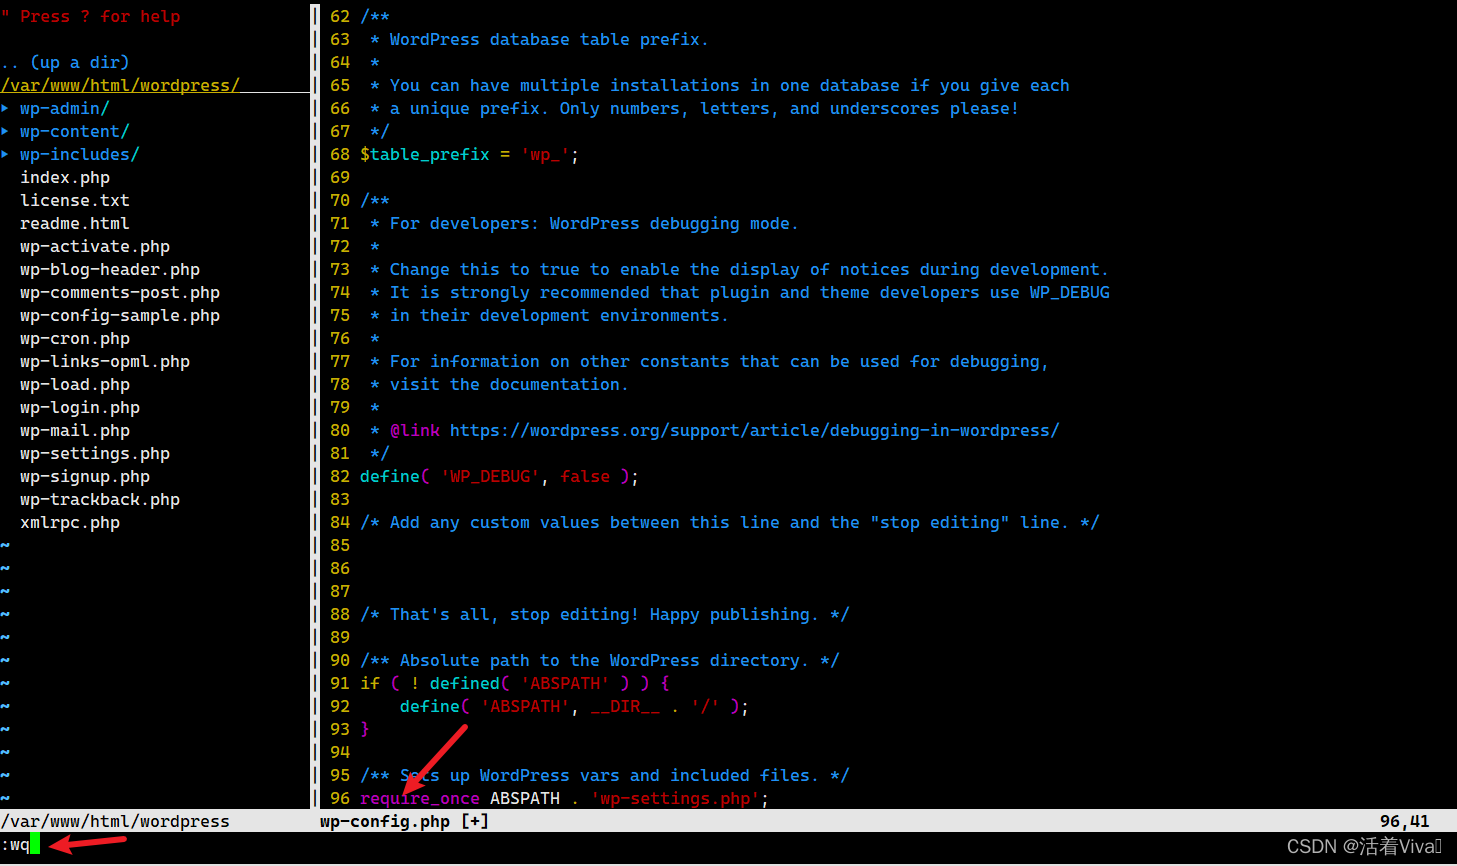Click 'WP_DEBUG' constant in the define line

coord(490,476)
